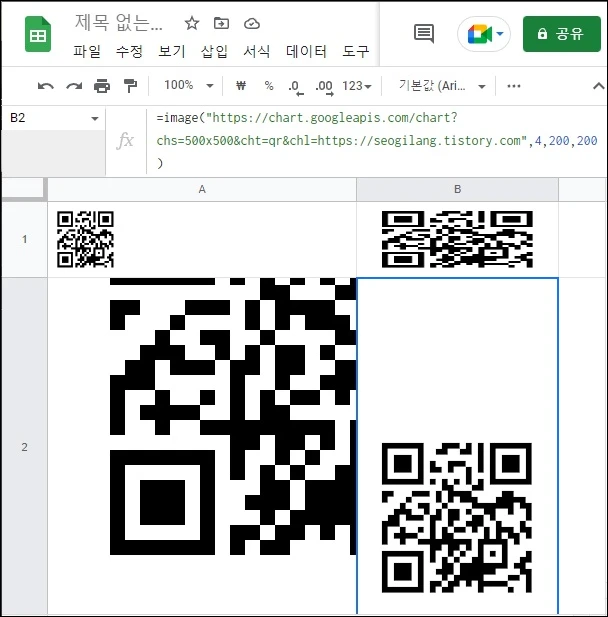Open the 123 number format dropdown
Screen dimensions: 608x617
[x=357, y=86]
